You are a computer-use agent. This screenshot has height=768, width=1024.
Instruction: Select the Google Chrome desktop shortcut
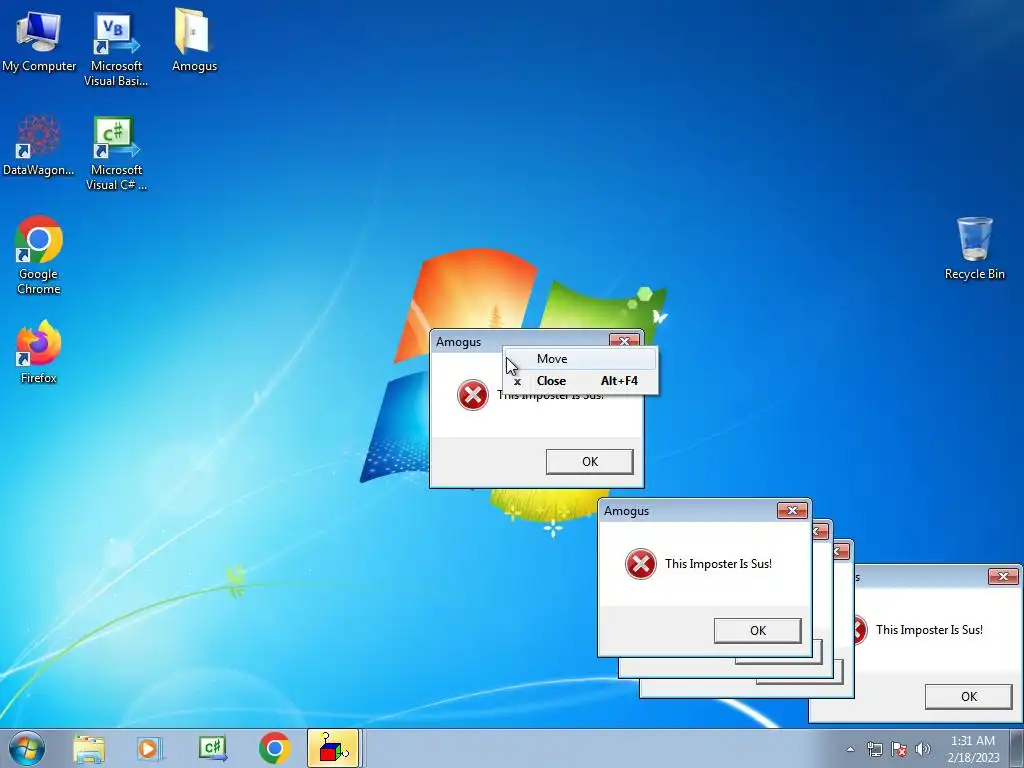[39, 255]
